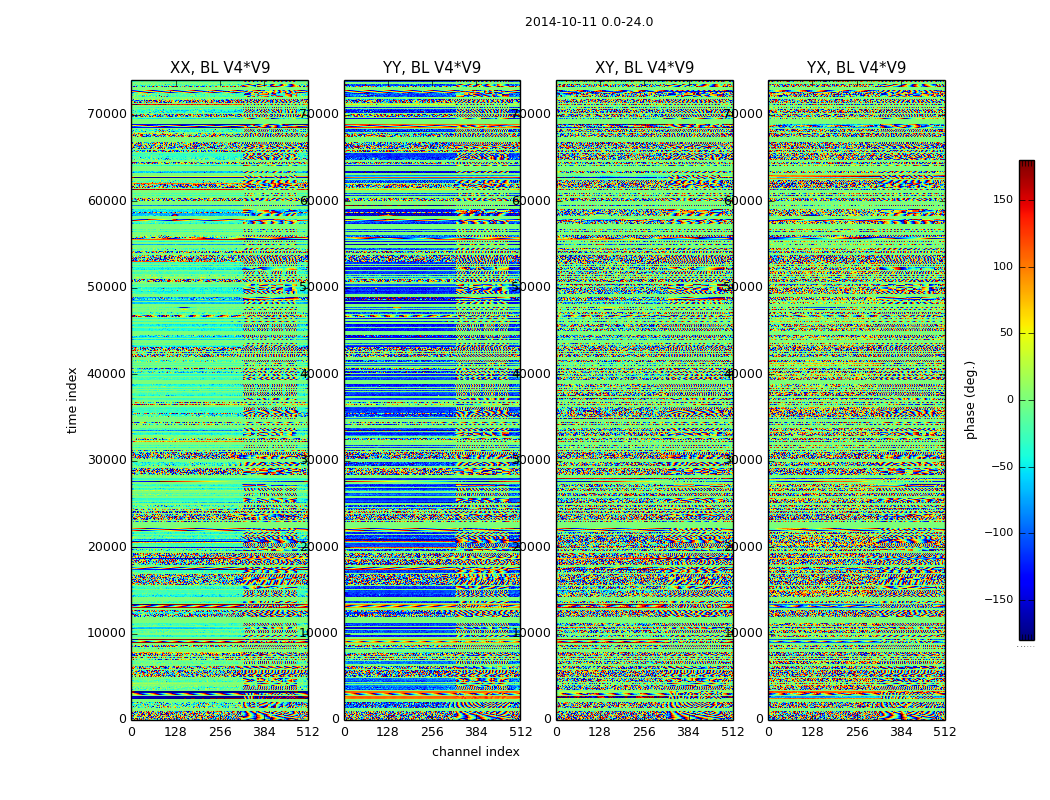Click inside the YX phase plot panel
This screenshot has width=1050, height=800.
[x=856, y=400]
